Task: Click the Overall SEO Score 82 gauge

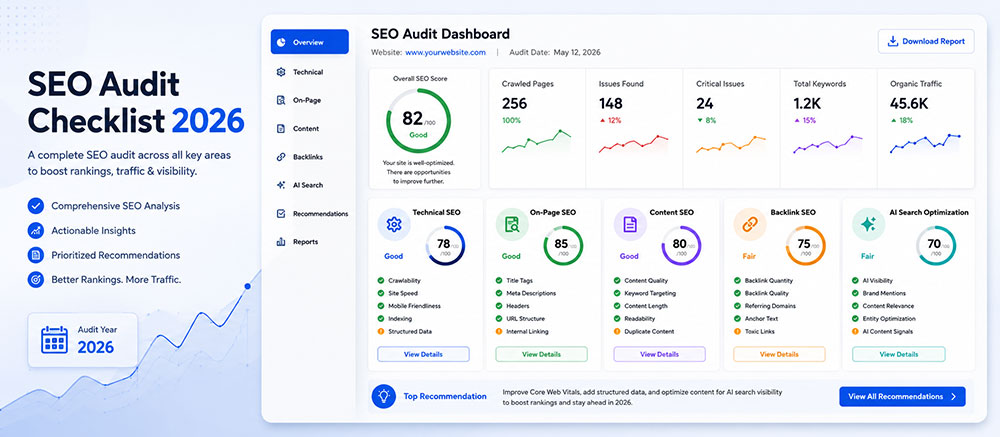Action: coord(418,120)
